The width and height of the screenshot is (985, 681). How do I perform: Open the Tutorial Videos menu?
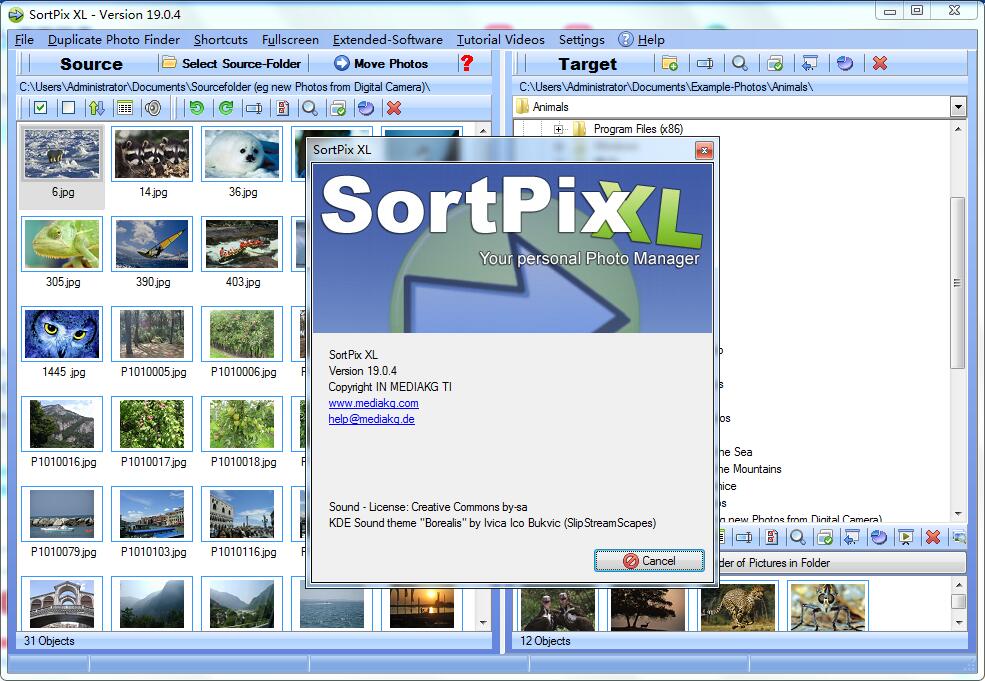[x=502, y=40]
